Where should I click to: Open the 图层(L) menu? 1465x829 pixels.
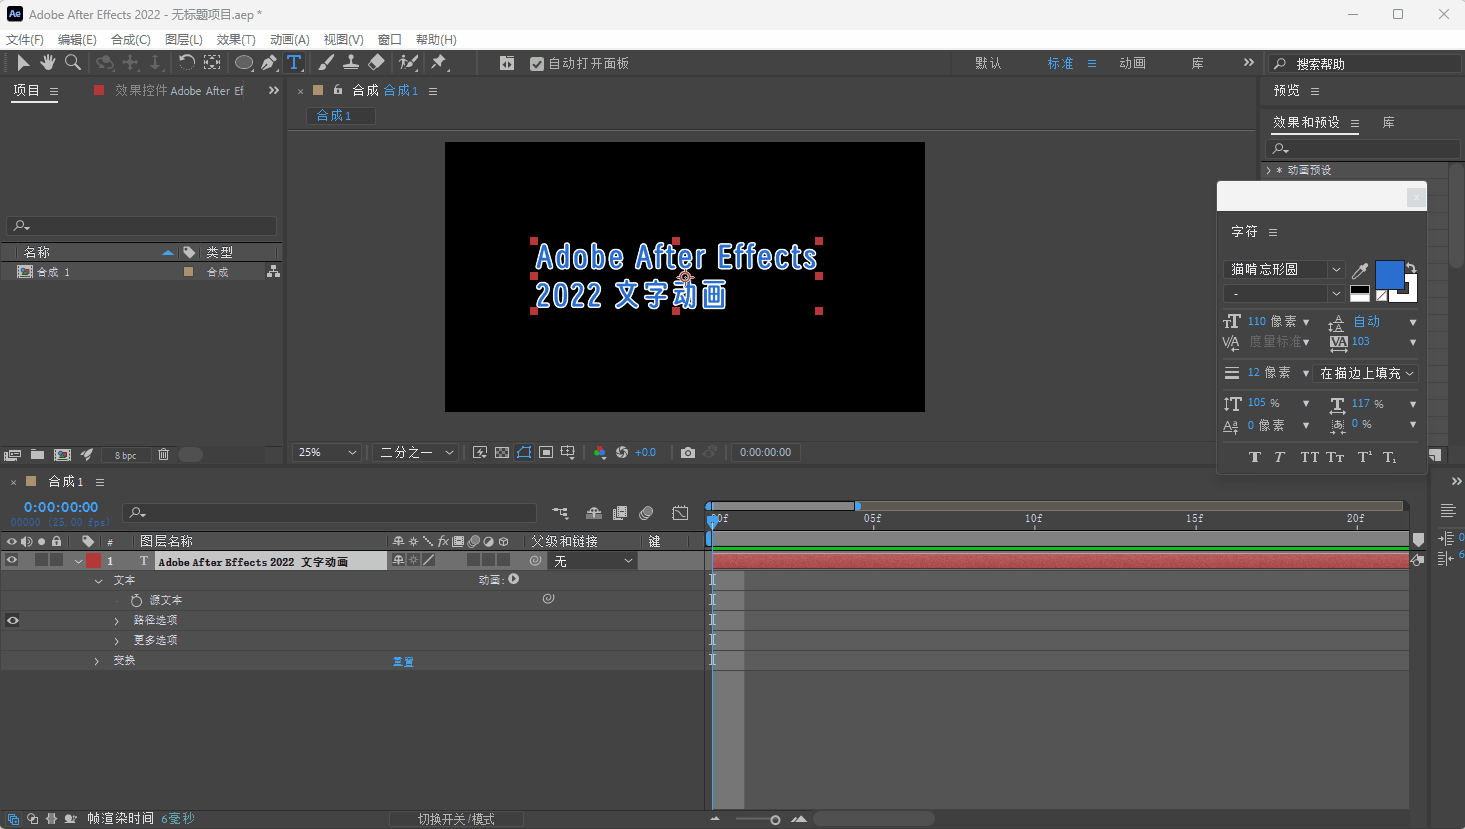pyautogui.click(x=184, y=40)
